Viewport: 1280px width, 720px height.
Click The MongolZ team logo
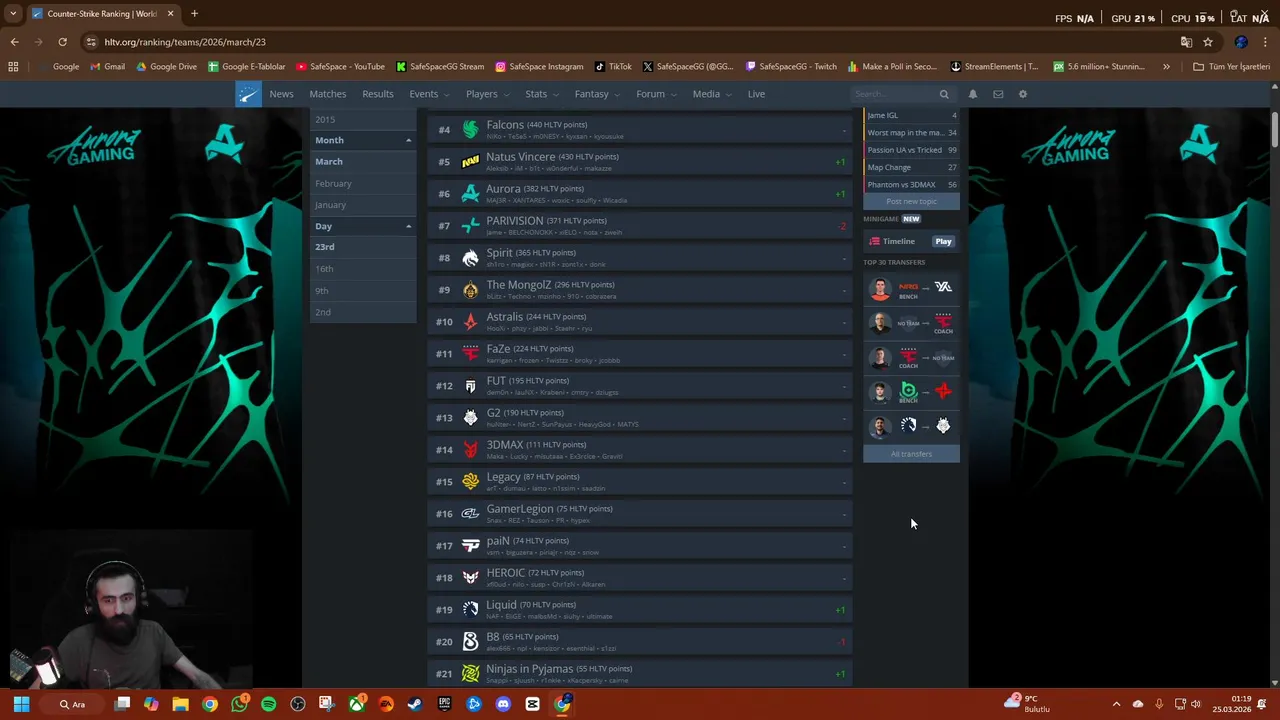tap(471, 290)
